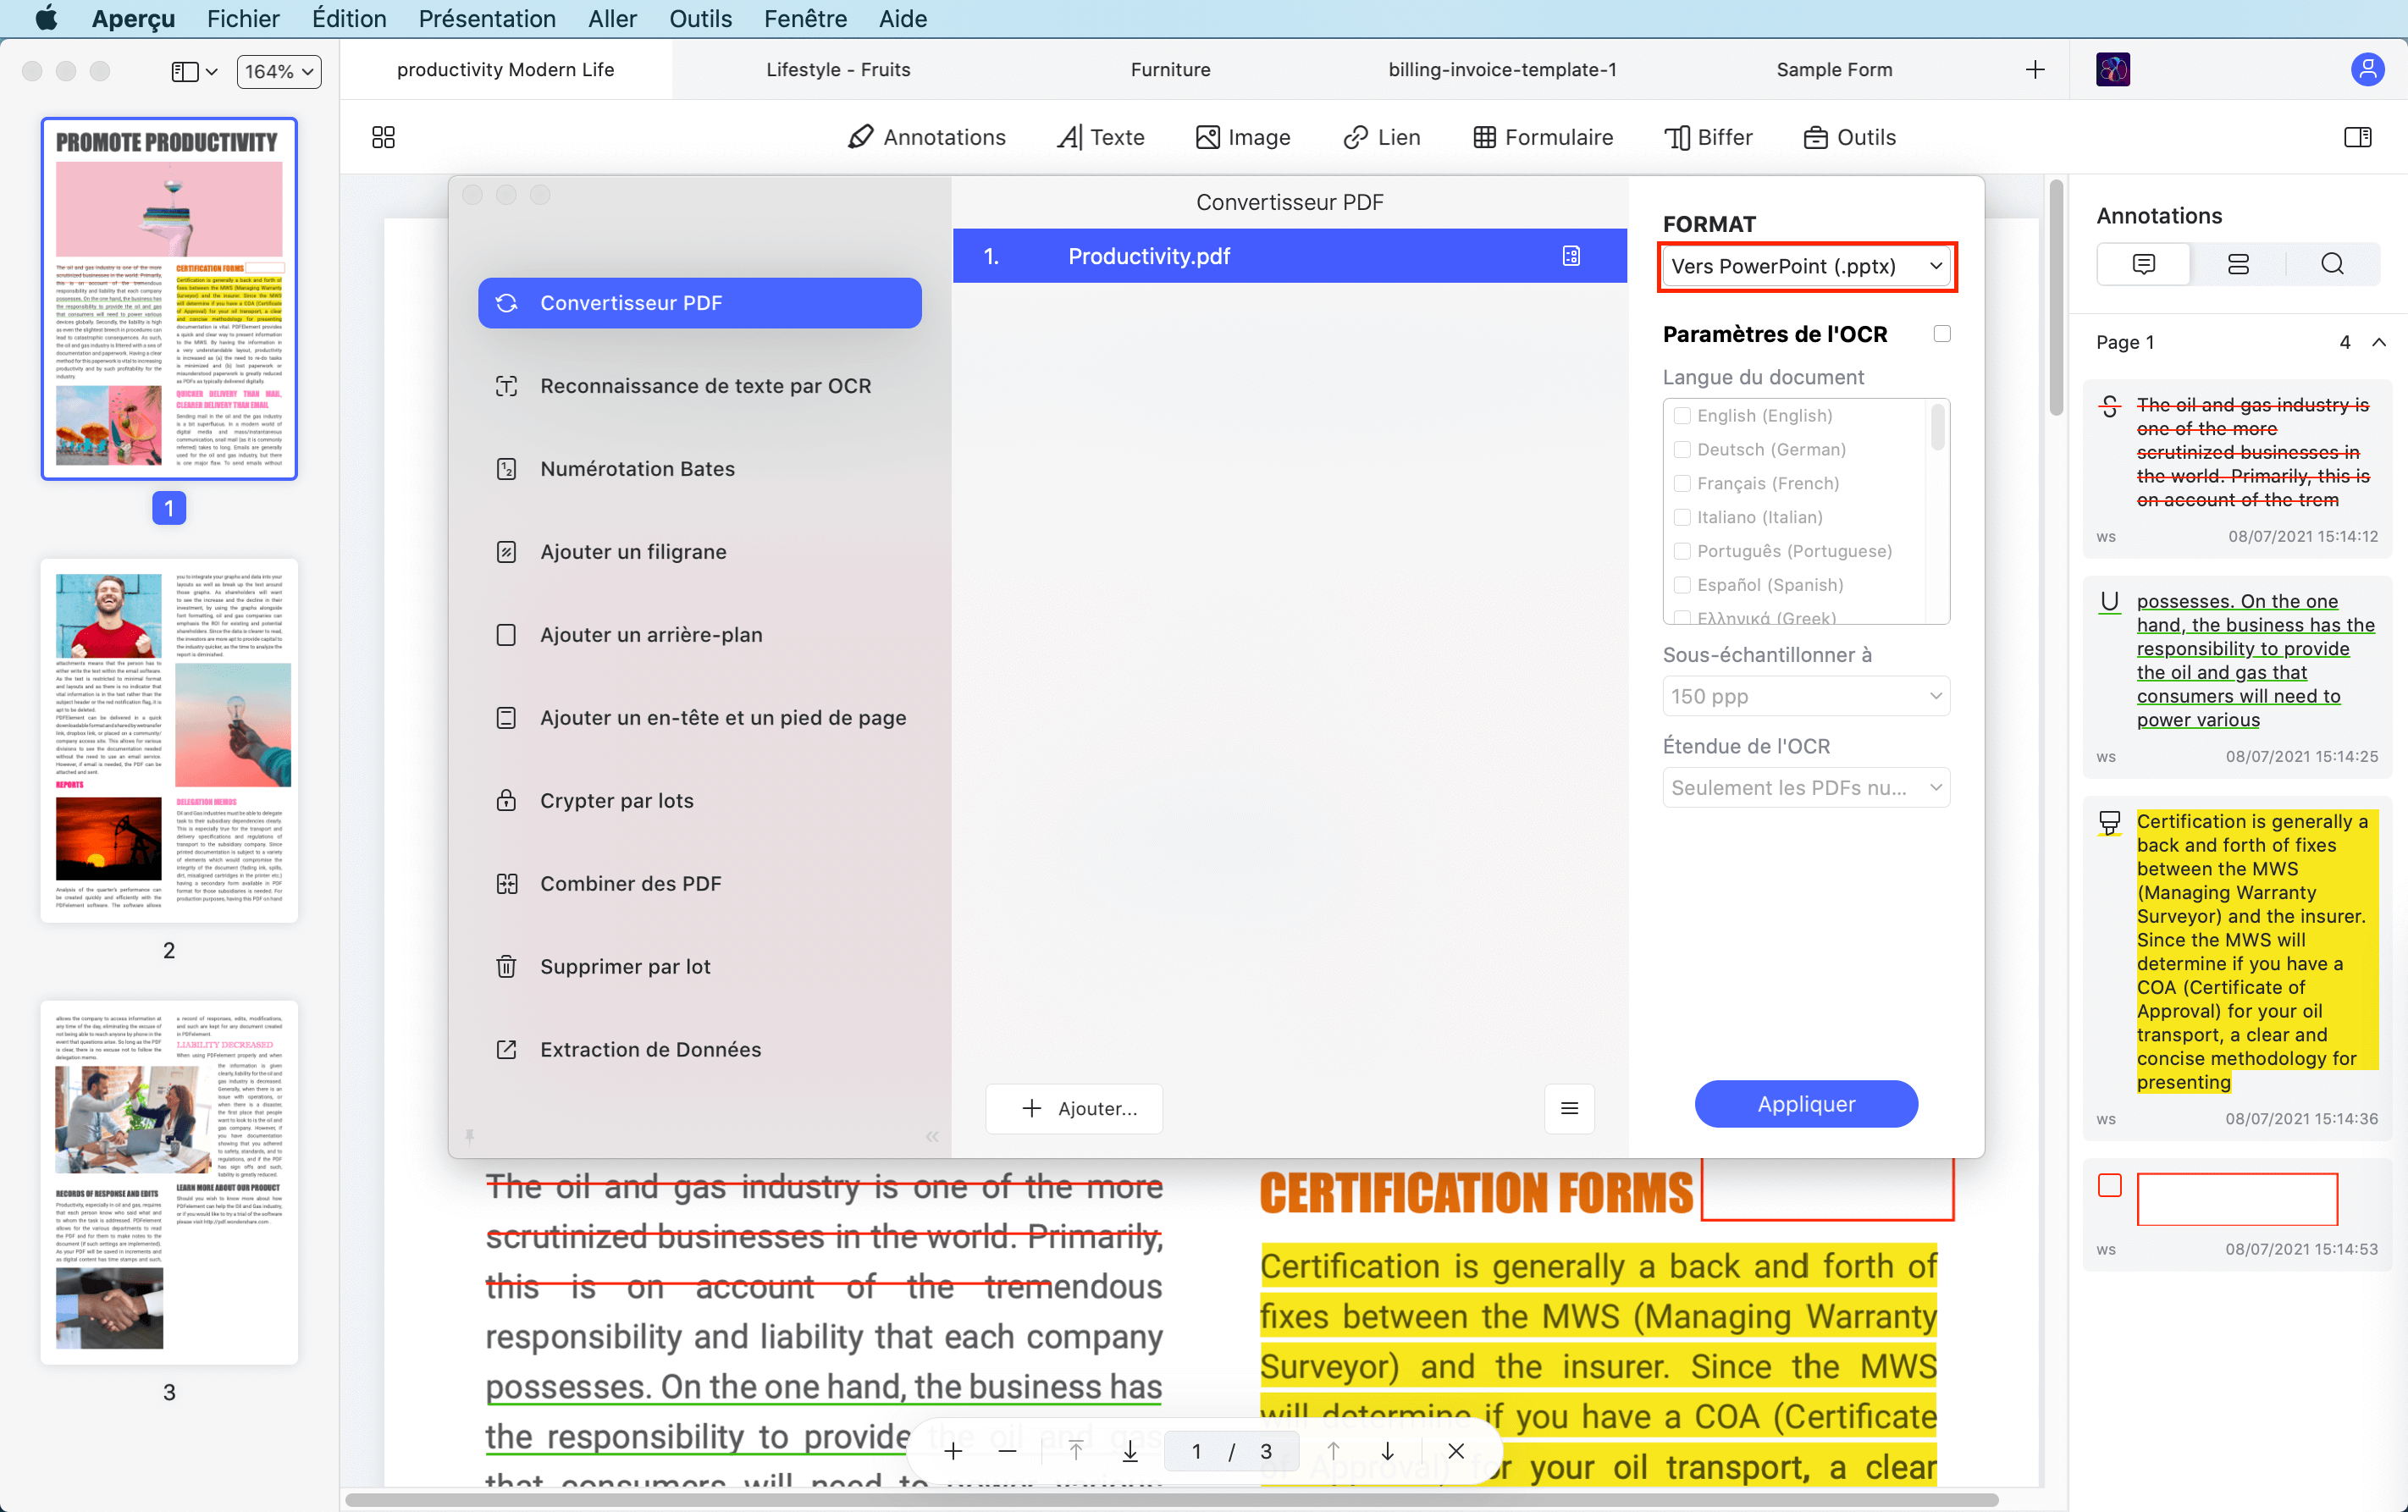Open the Outils menu in menu bar

697,19
